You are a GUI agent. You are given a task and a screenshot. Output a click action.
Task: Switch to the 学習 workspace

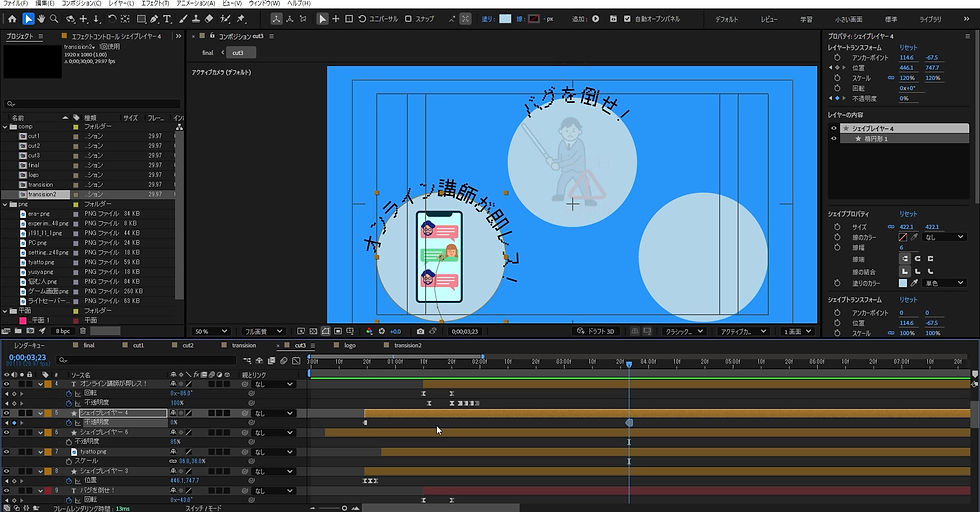point(806,19)
